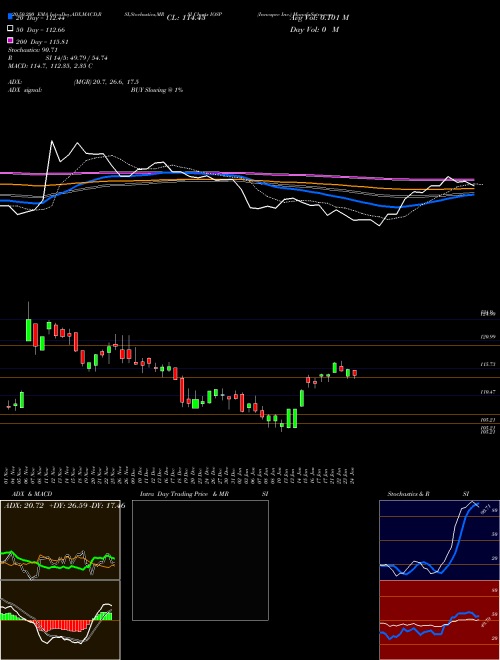This screenshot has height=660, width=500.
Task: Open the ADX indicator chart panel
Action: [60, 540]
